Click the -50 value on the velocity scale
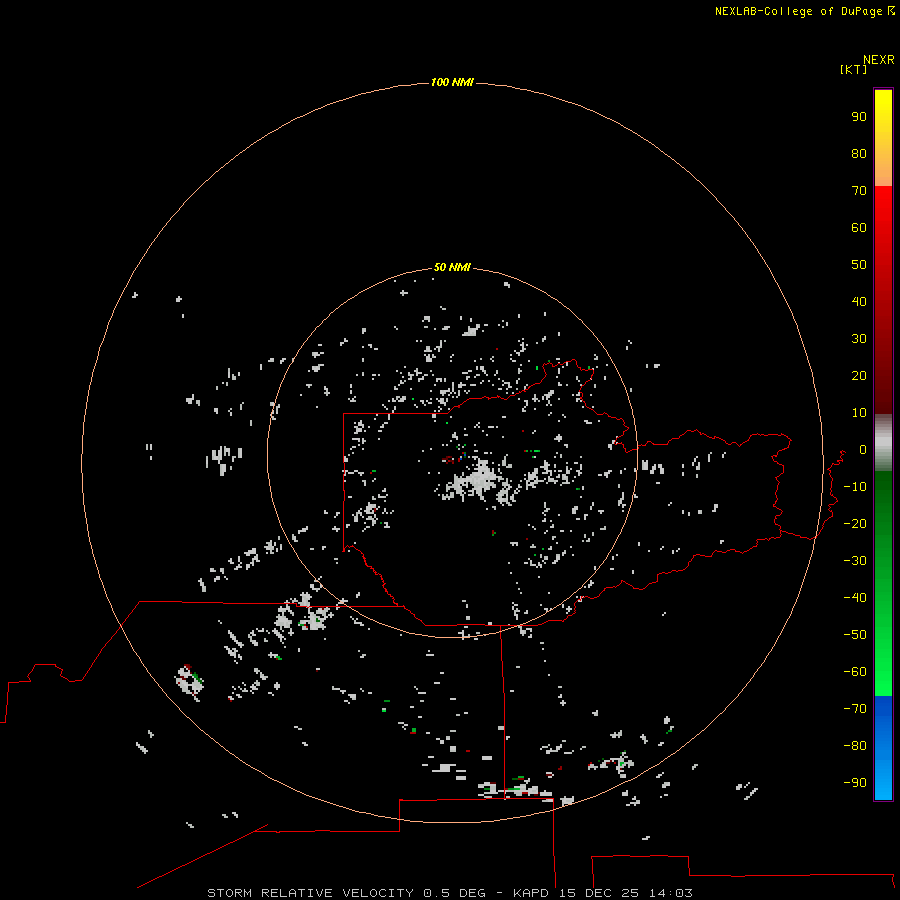This screenshot has height=900, width=900. [855, 634]
